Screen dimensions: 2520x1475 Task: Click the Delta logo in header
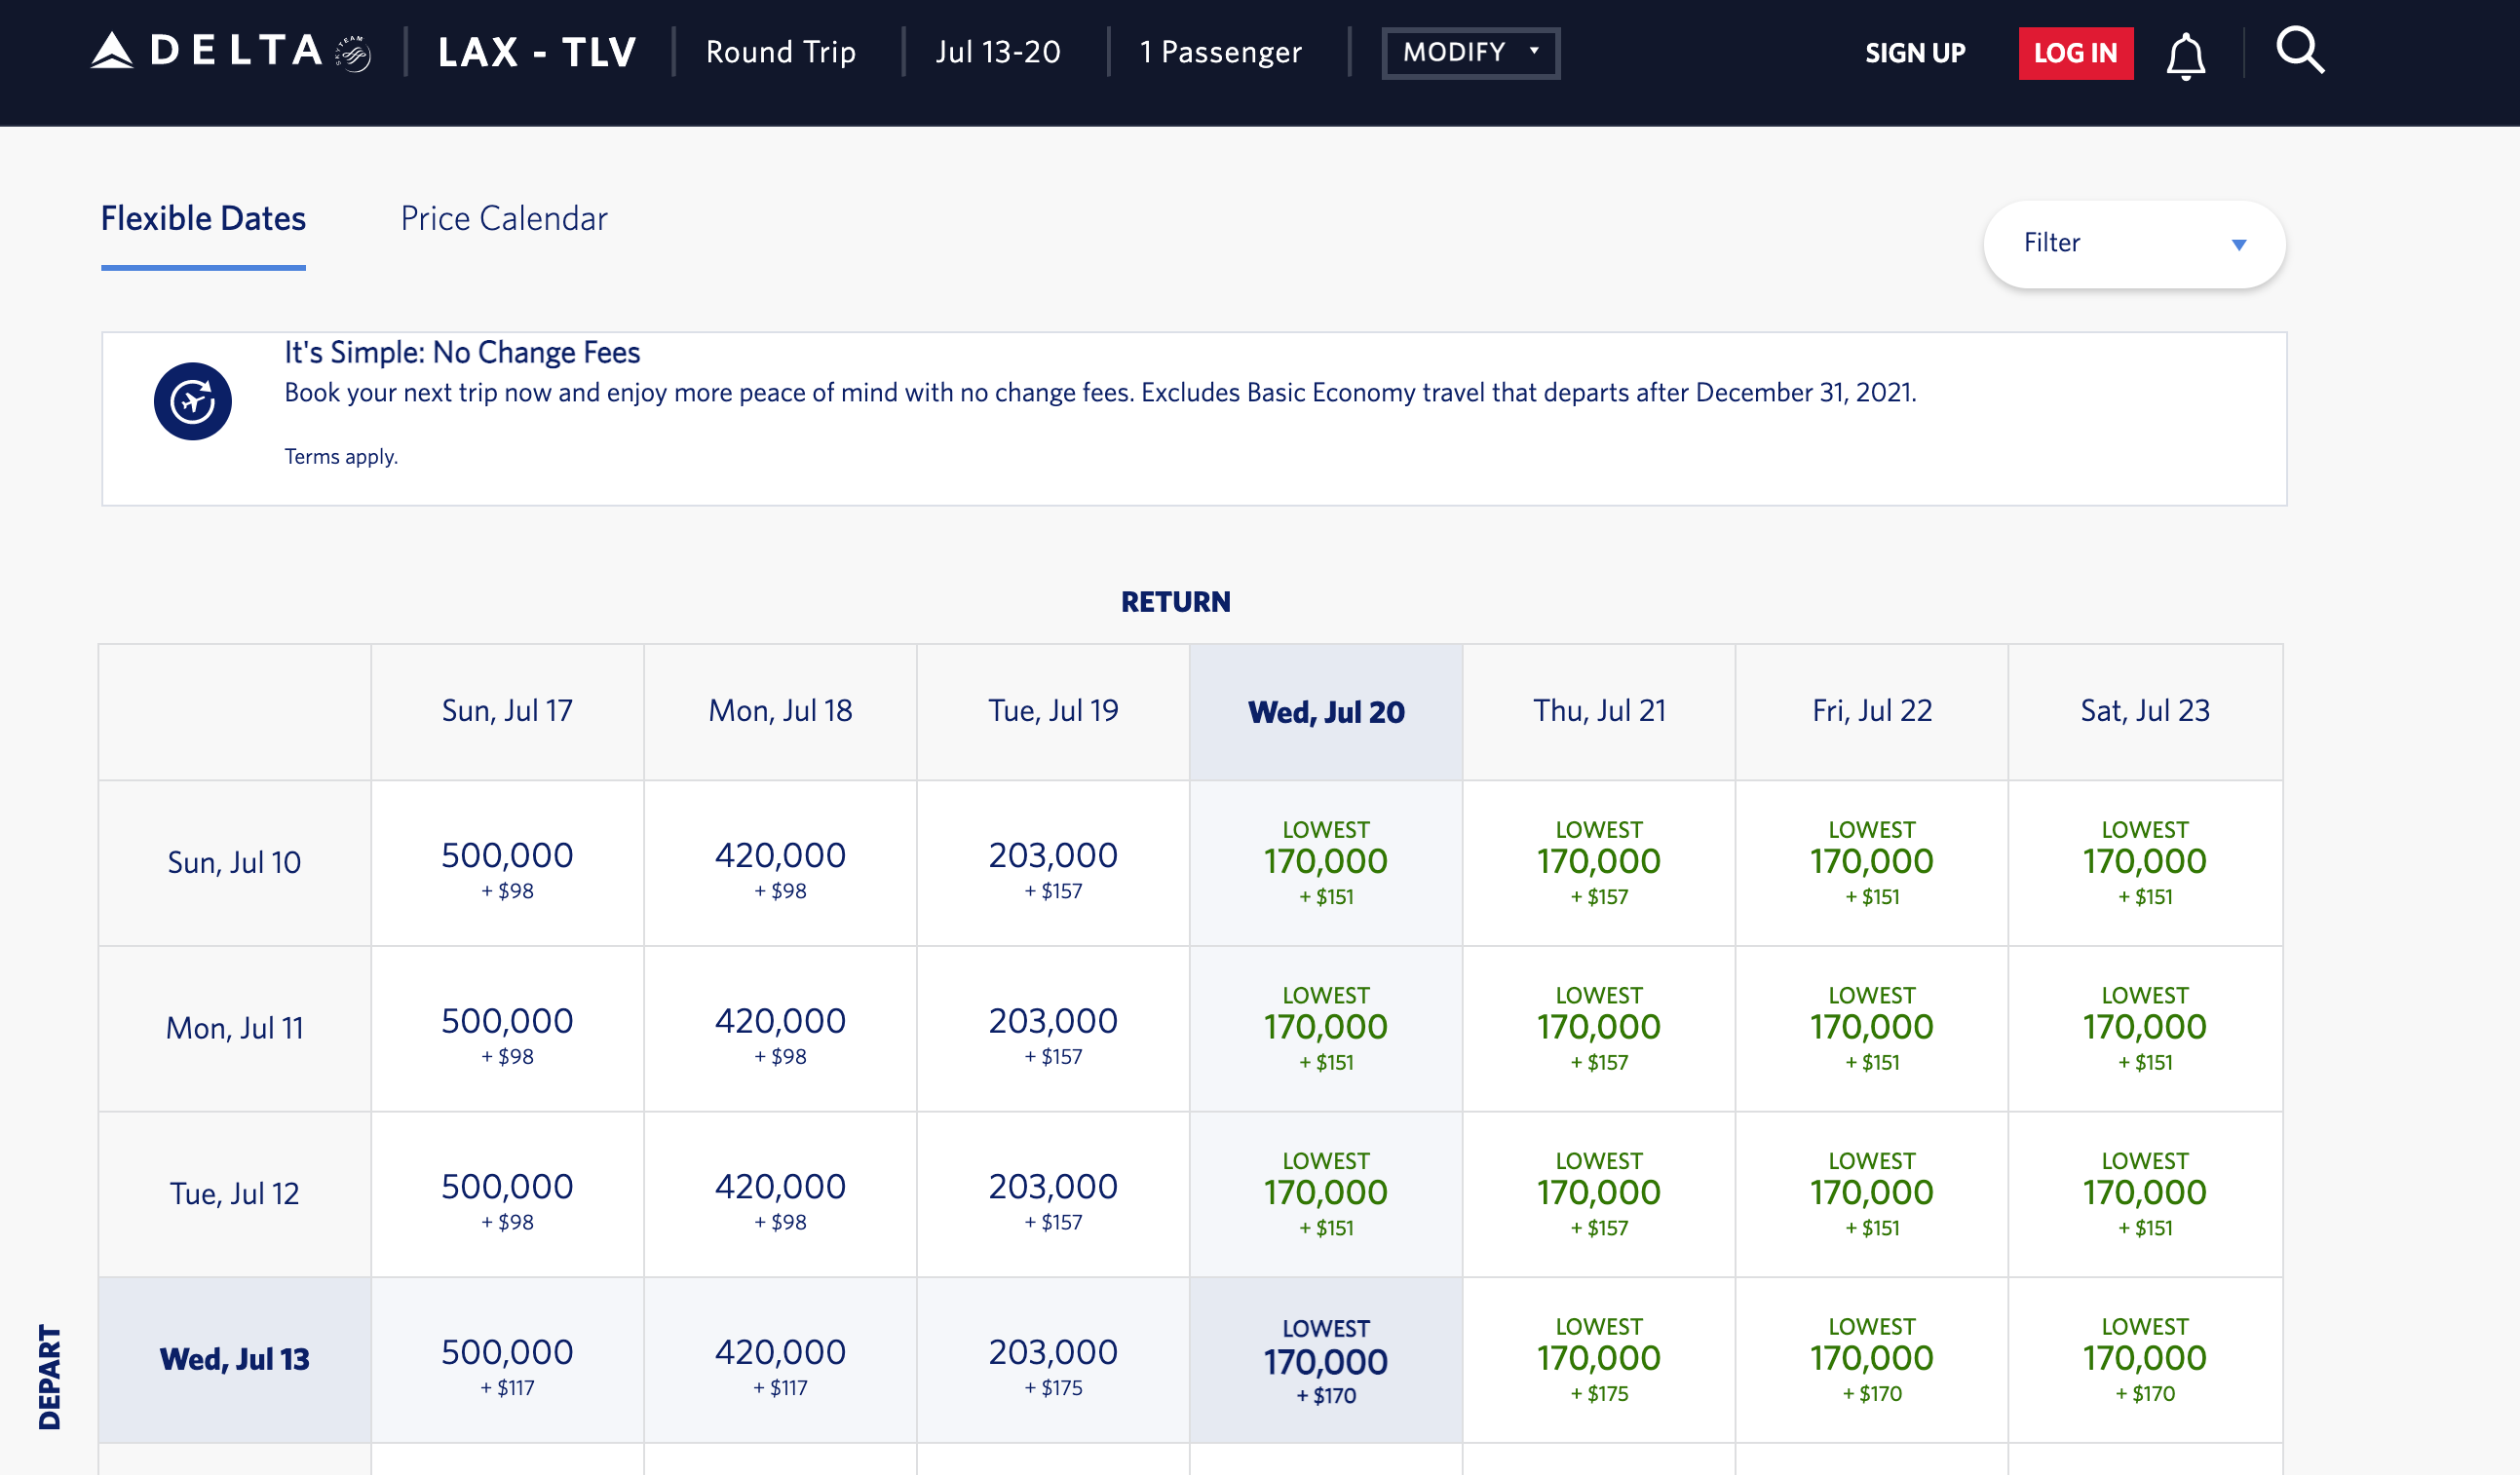click(207, 51)
